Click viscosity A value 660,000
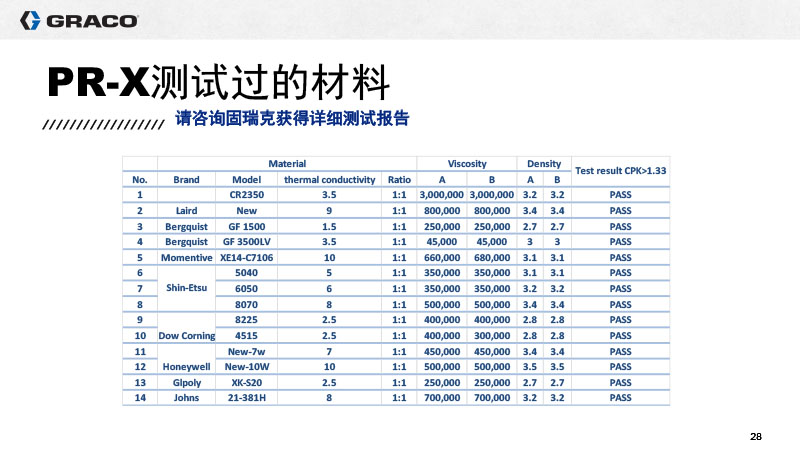 [x=442, y=258]
